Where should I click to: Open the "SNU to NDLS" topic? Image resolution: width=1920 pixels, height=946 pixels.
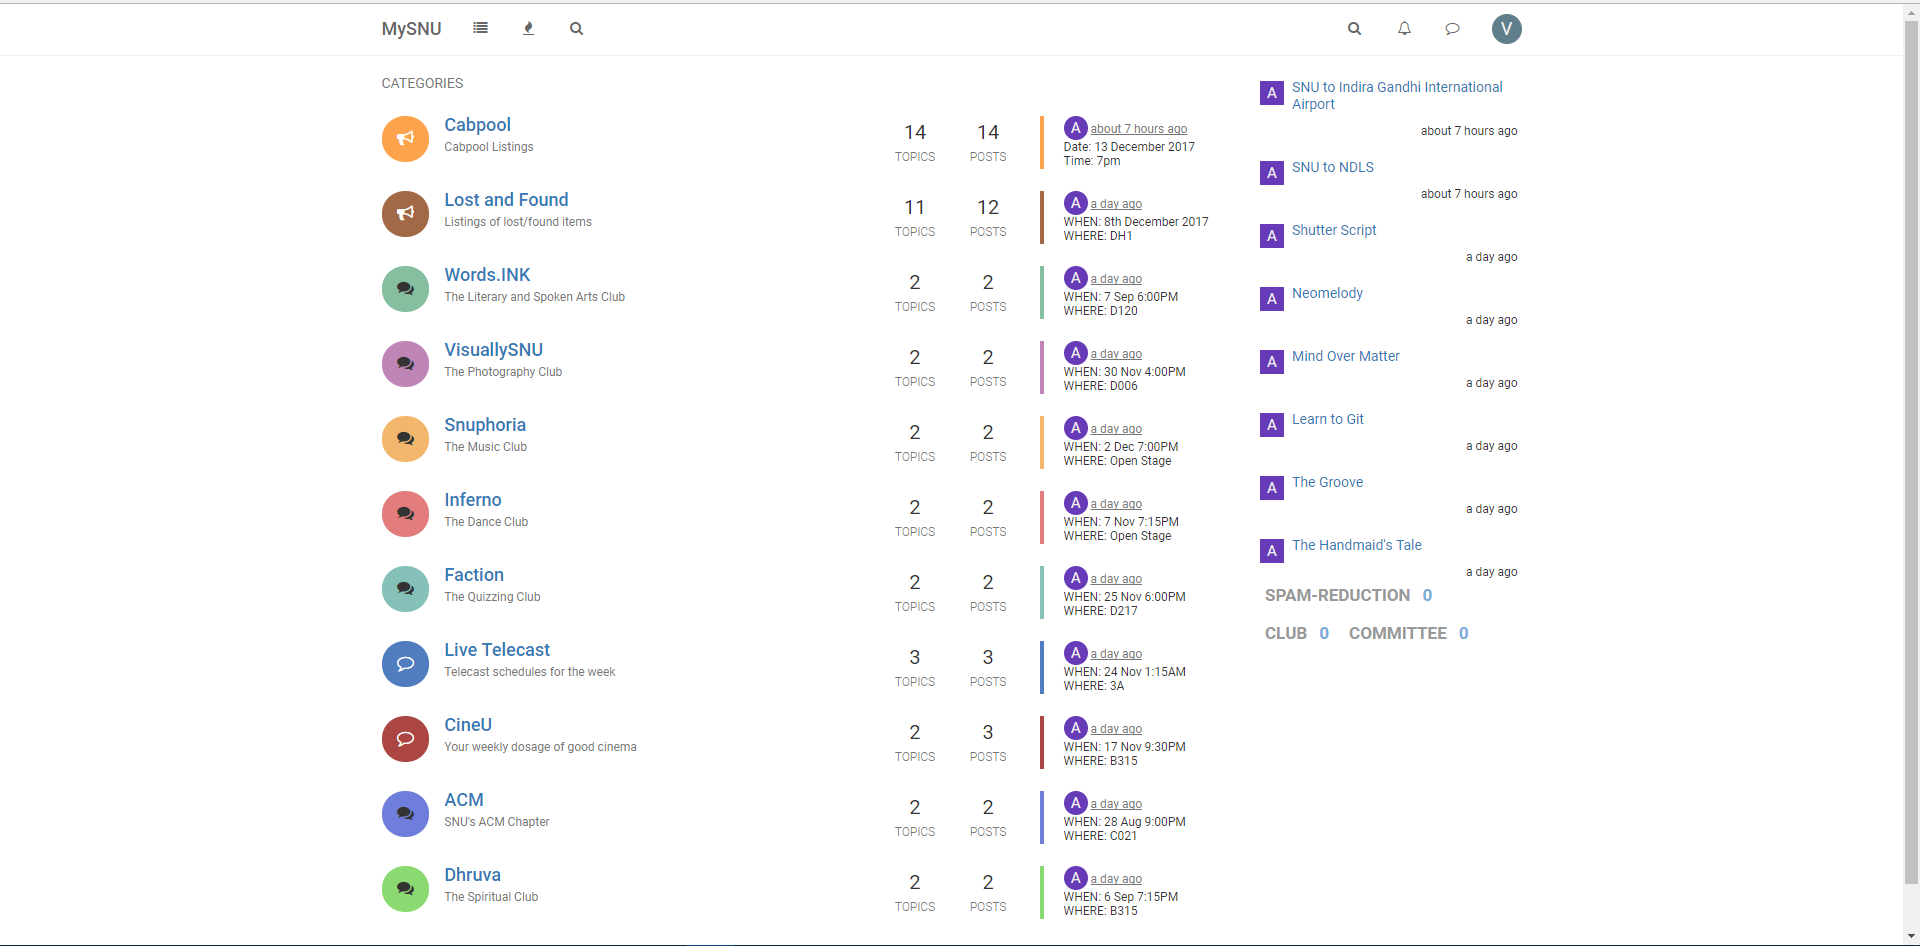1332,167
